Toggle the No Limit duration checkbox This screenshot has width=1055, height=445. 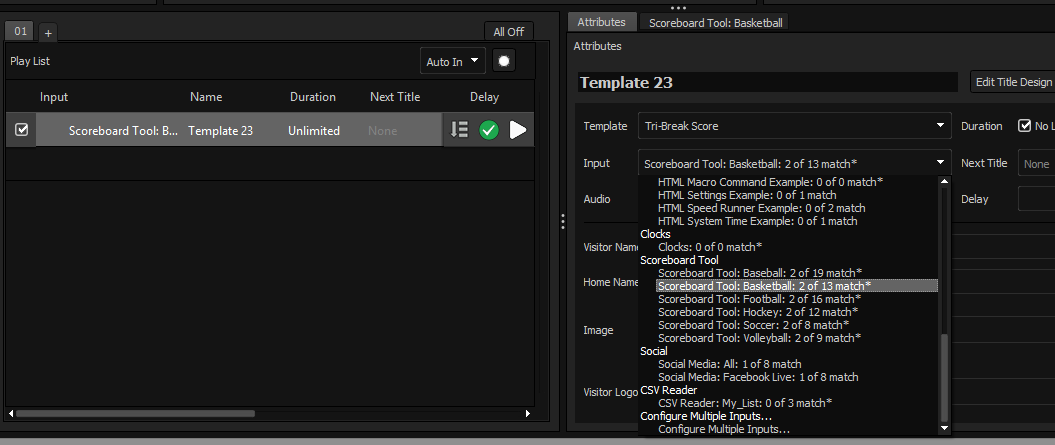point(1024,126)
